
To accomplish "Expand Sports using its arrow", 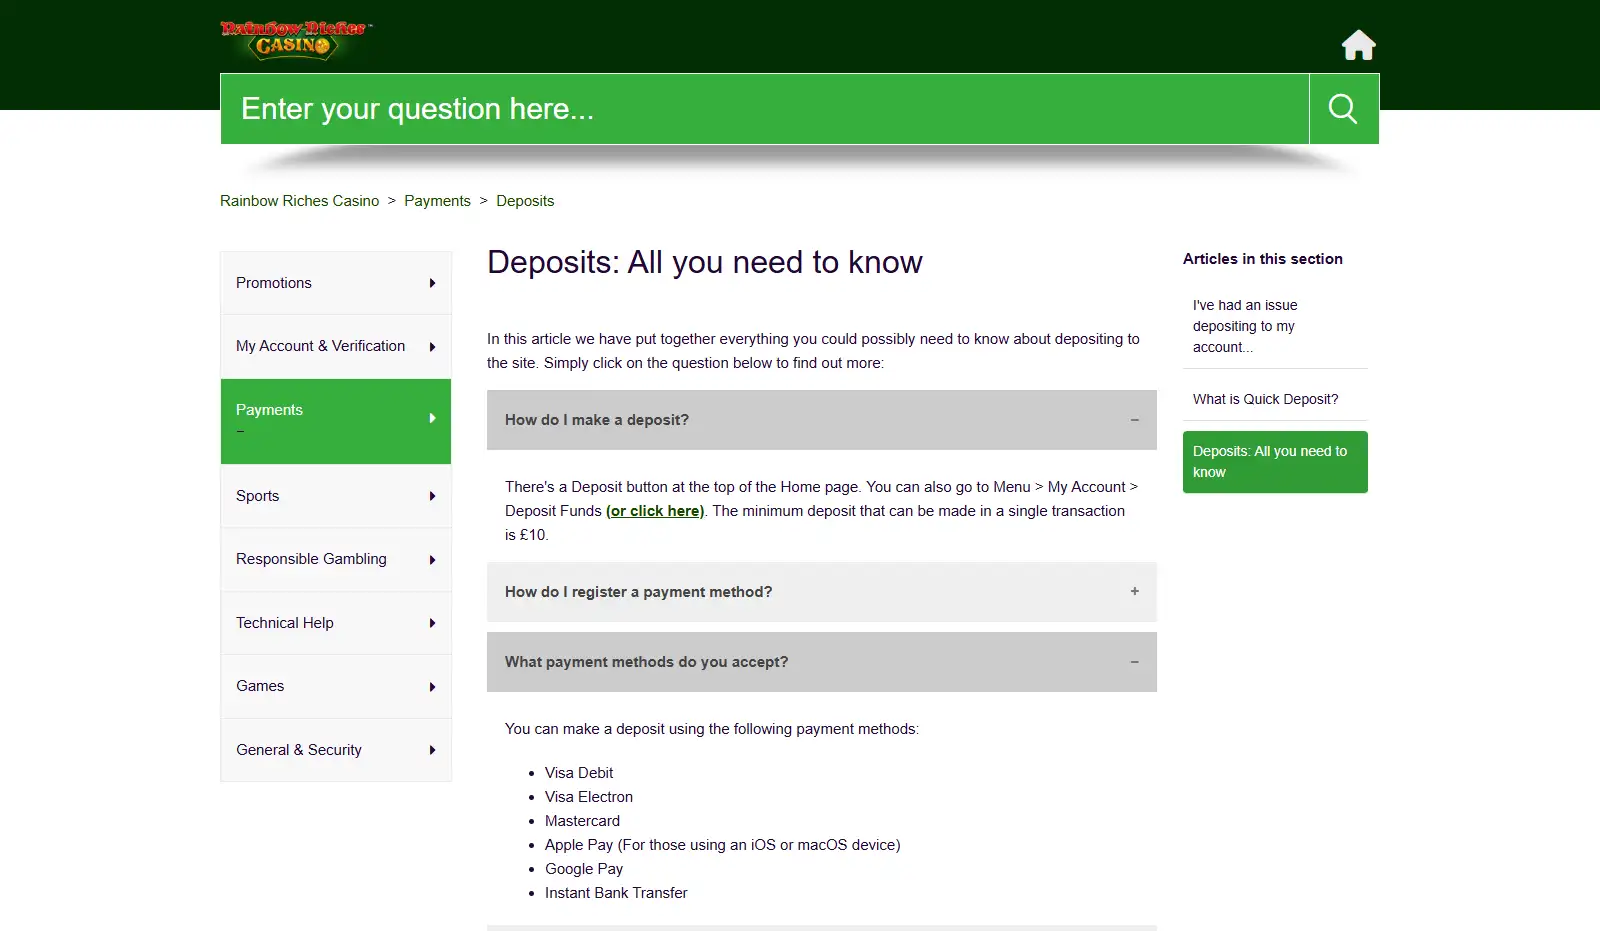I will point(432,496).
